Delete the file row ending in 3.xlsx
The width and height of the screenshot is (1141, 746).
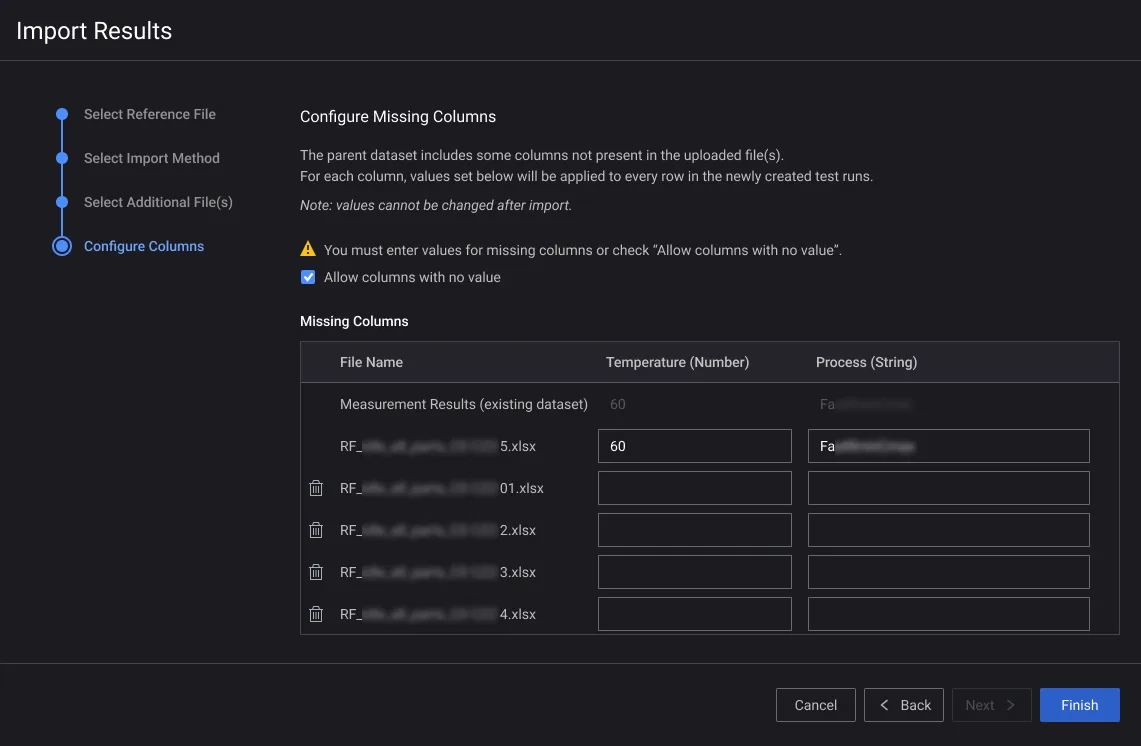(x=316, y=572)
